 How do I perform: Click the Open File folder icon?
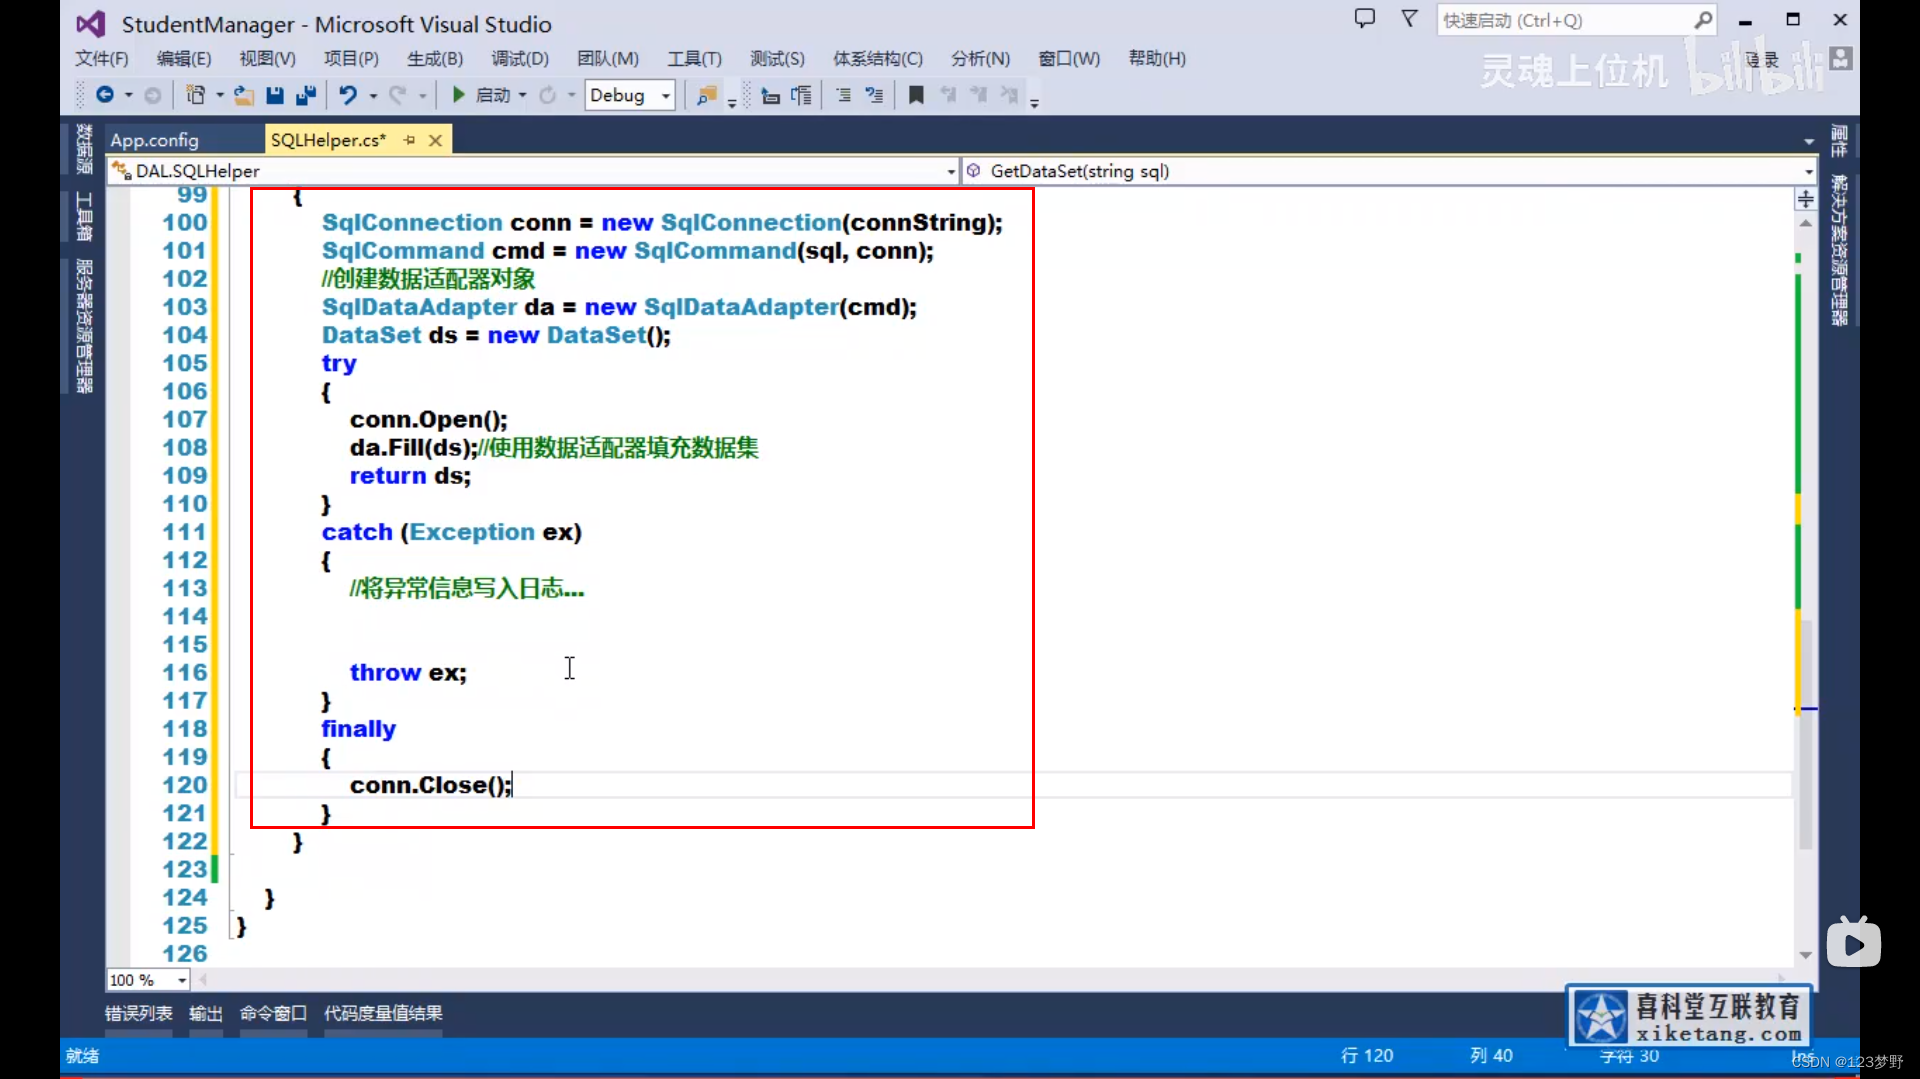(243, 95)
